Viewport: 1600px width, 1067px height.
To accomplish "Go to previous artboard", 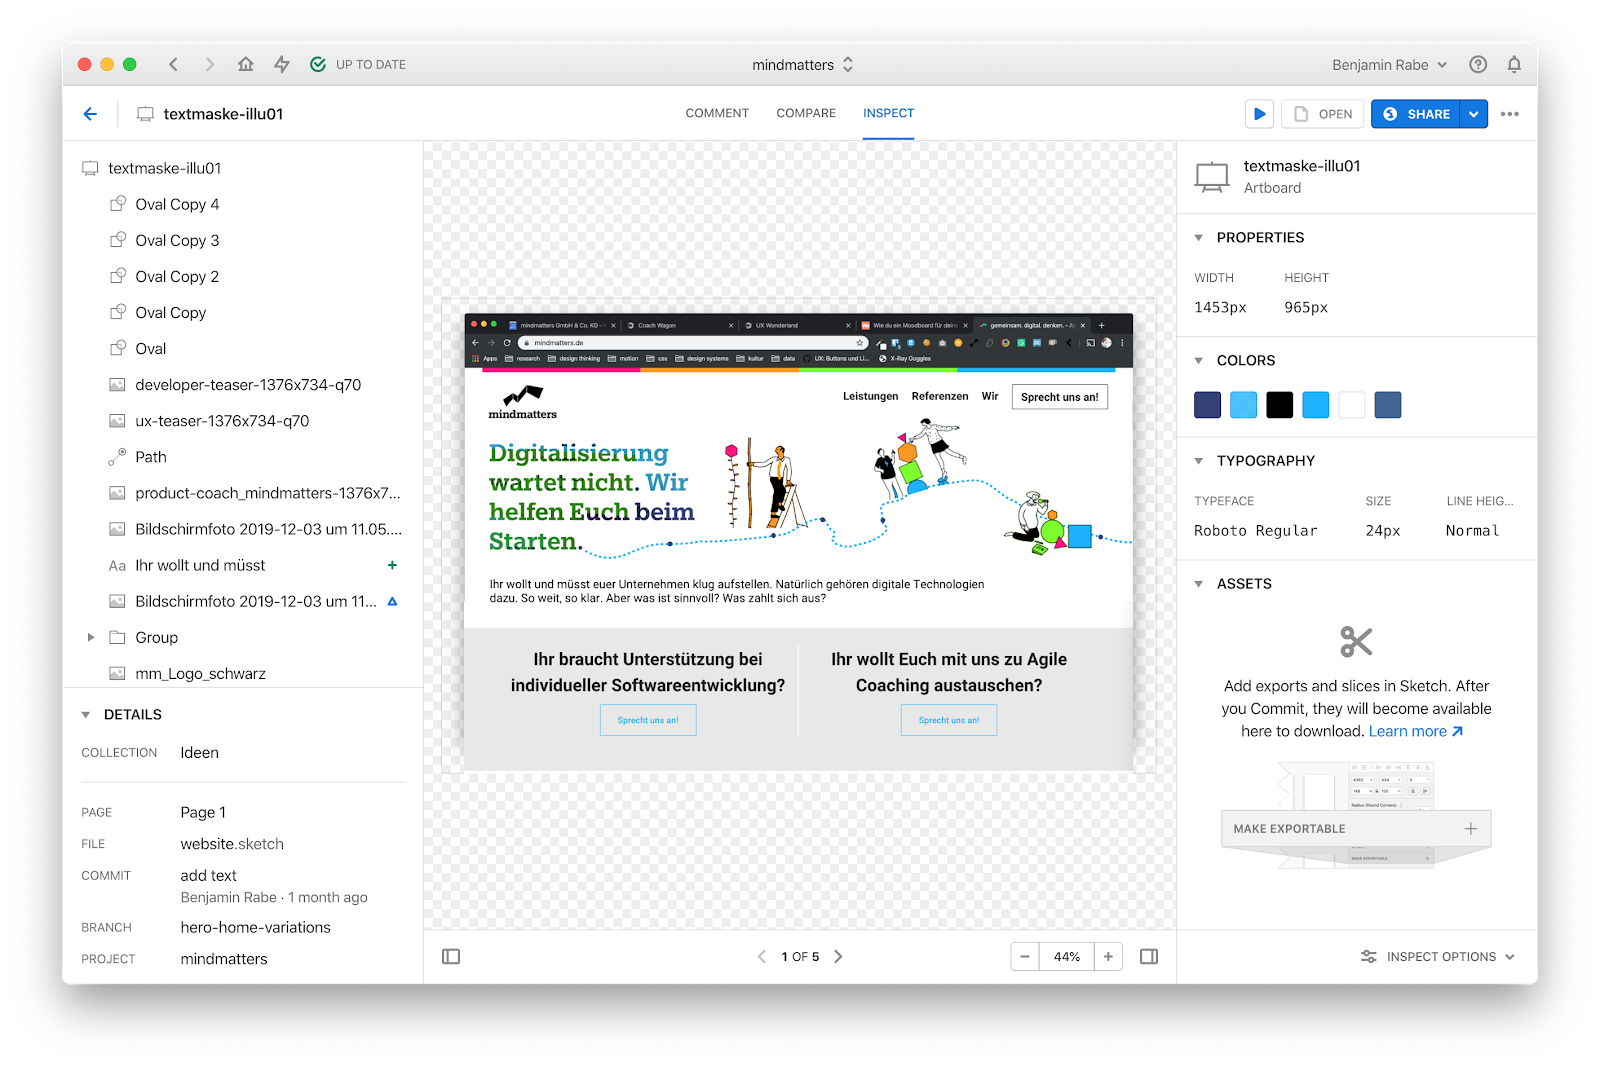I will coord(762,957).
